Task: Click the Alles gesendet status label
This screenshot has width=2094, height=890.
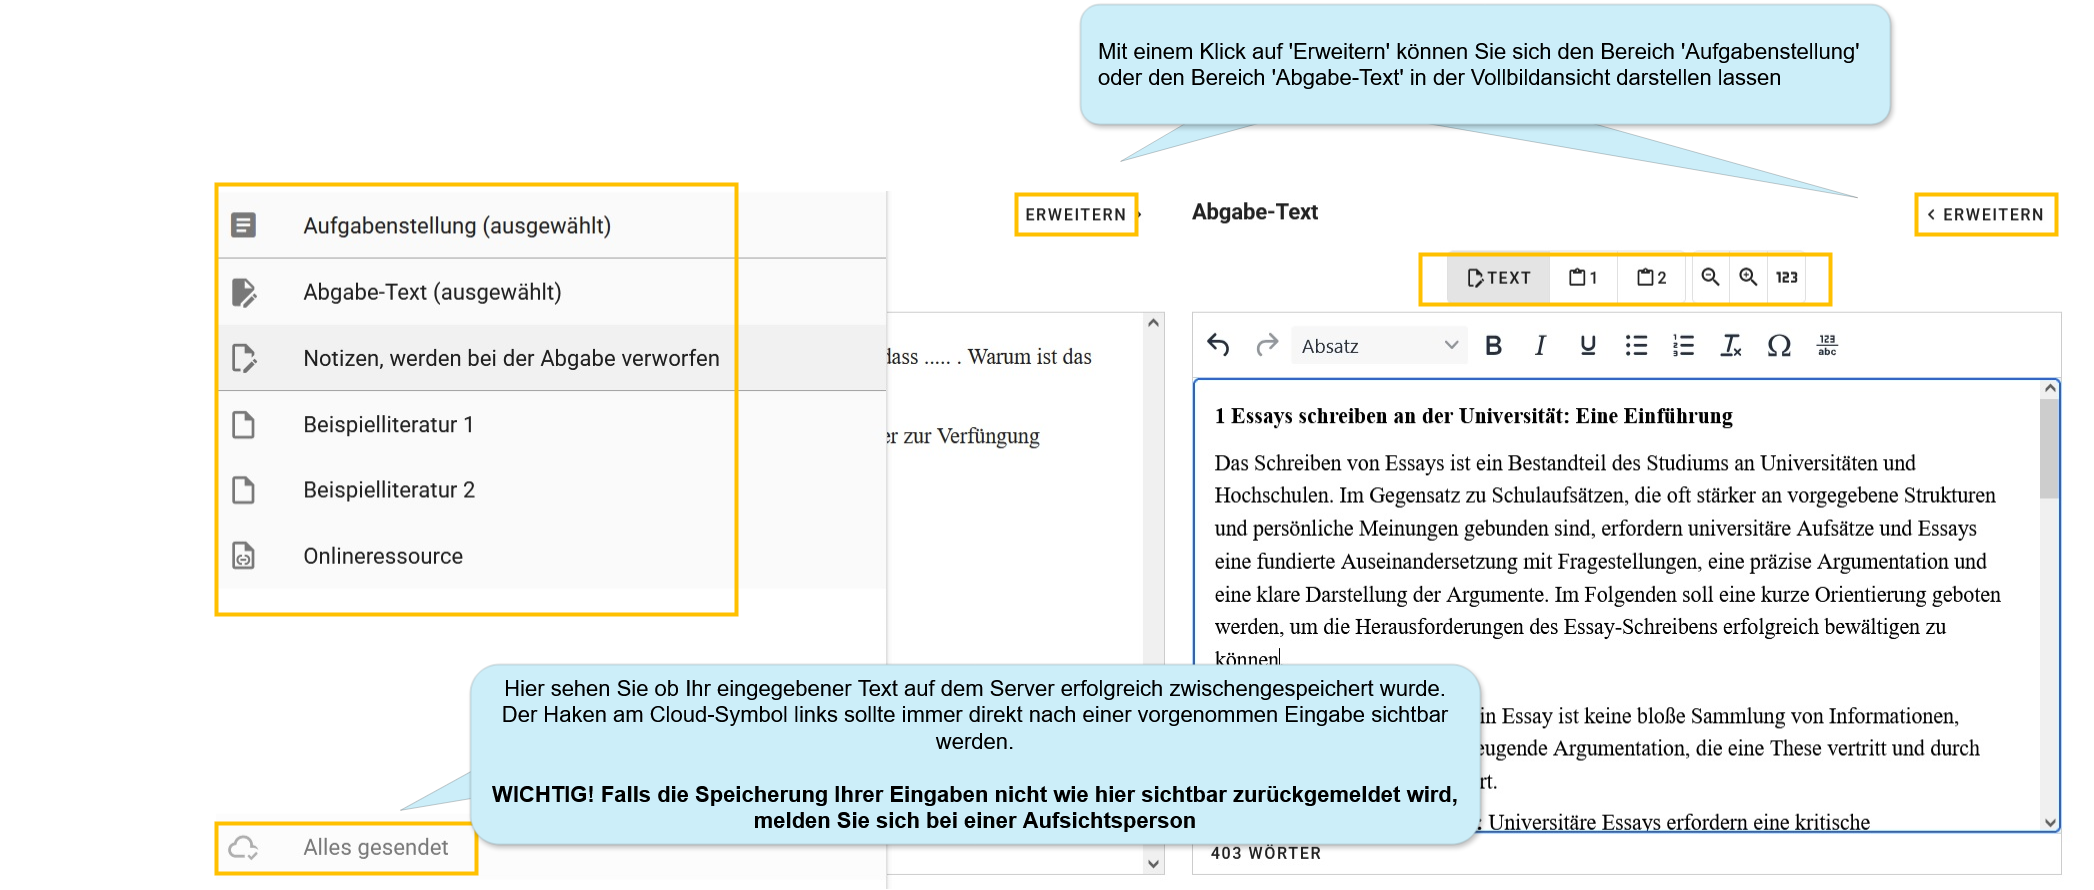Action: [x=376, y=847]
